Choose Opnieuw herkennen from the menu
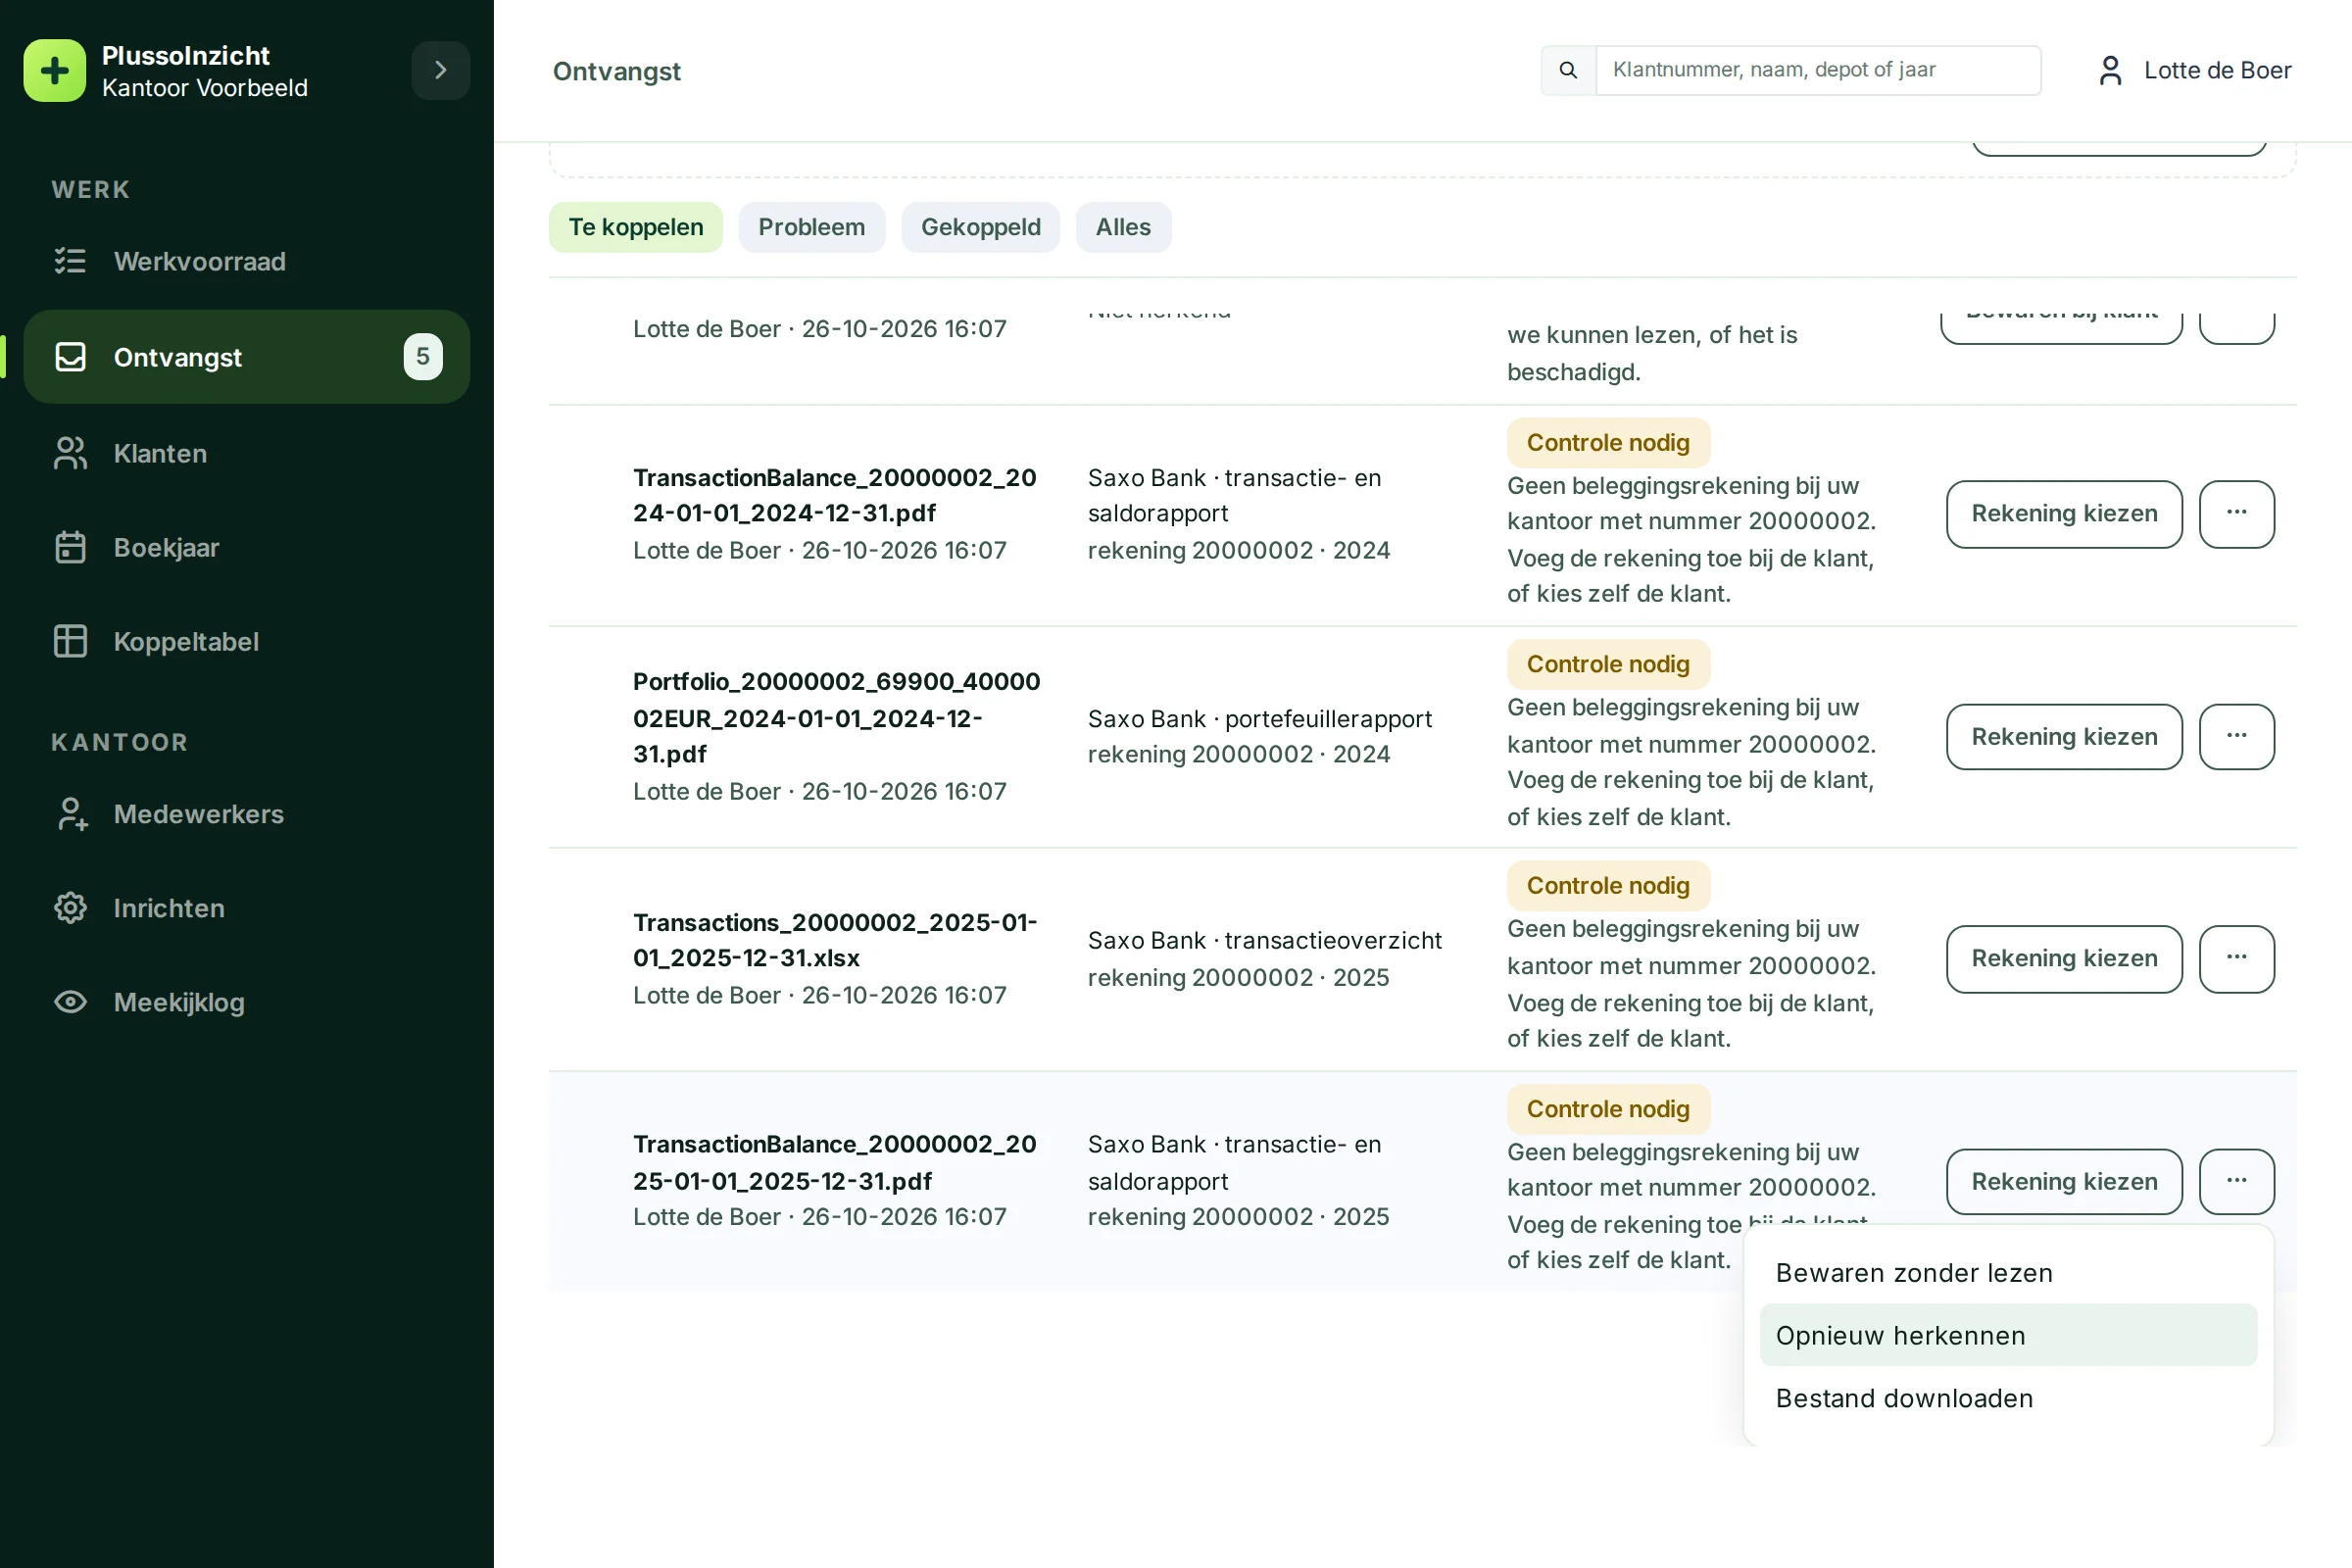The image size is (2352, 1568). [x=2008, y=1335]
